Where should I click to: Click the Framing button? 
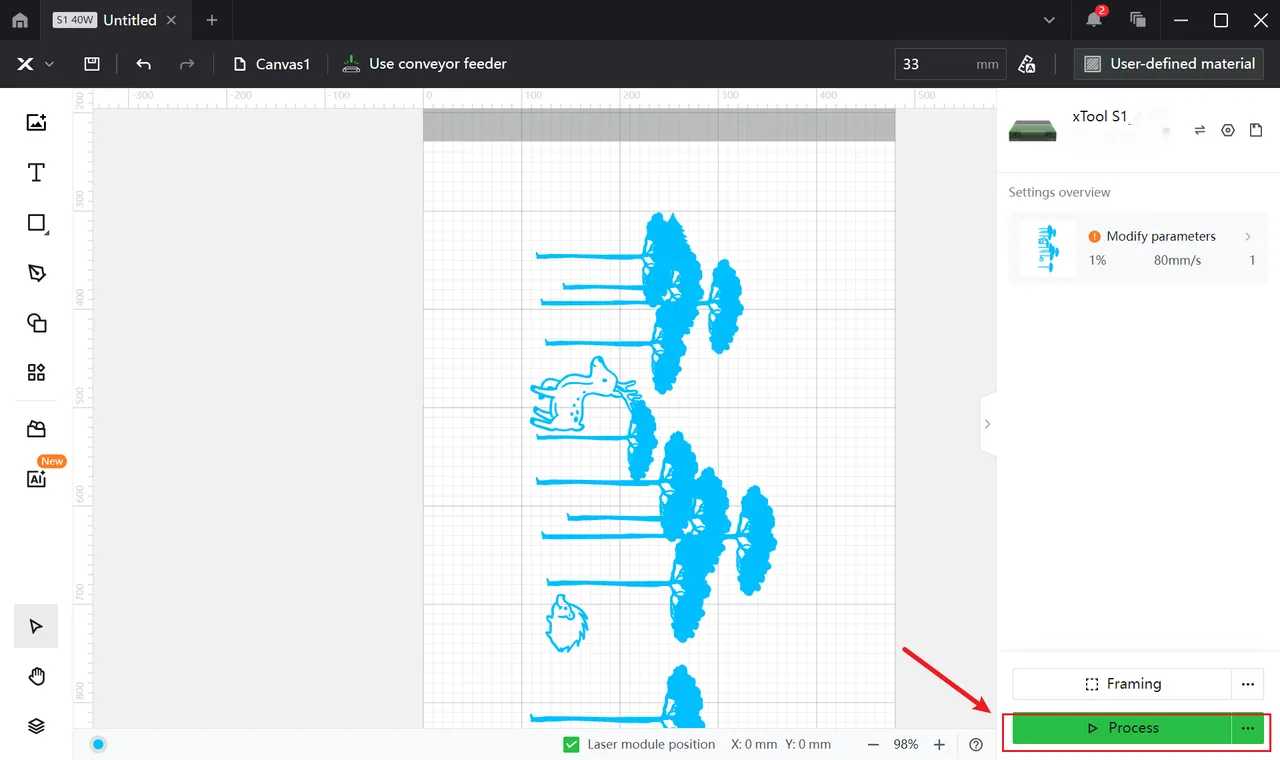click(x=1122, y=684)
